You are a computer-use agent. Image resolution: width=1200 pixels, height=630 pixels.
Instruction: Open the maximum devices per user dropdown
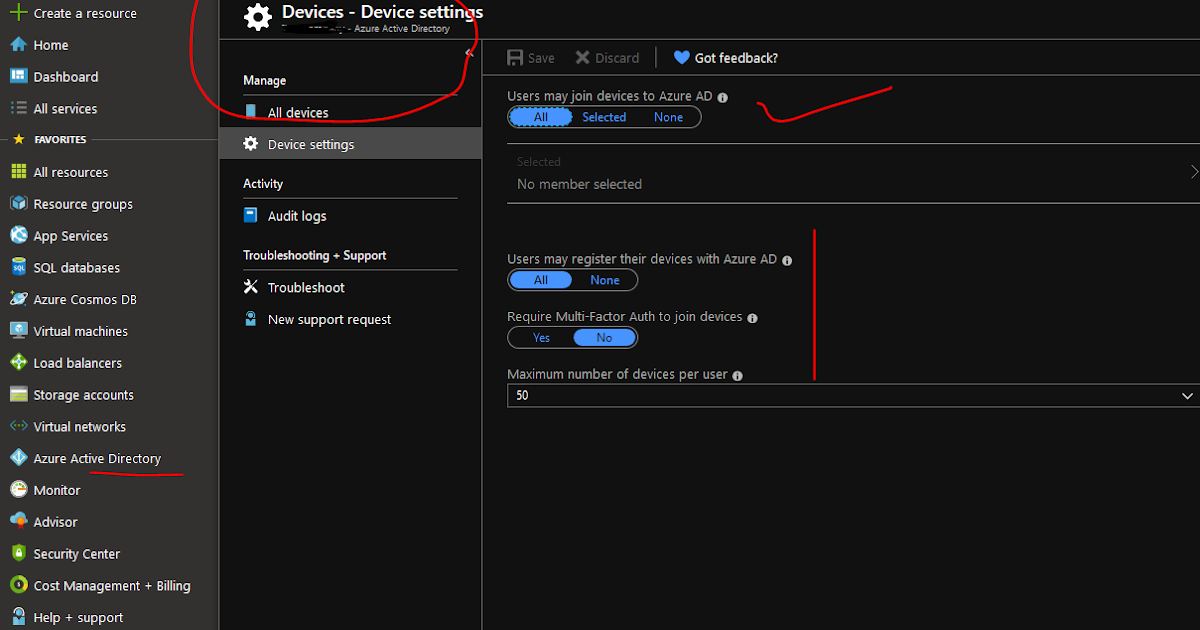(853, 396)
